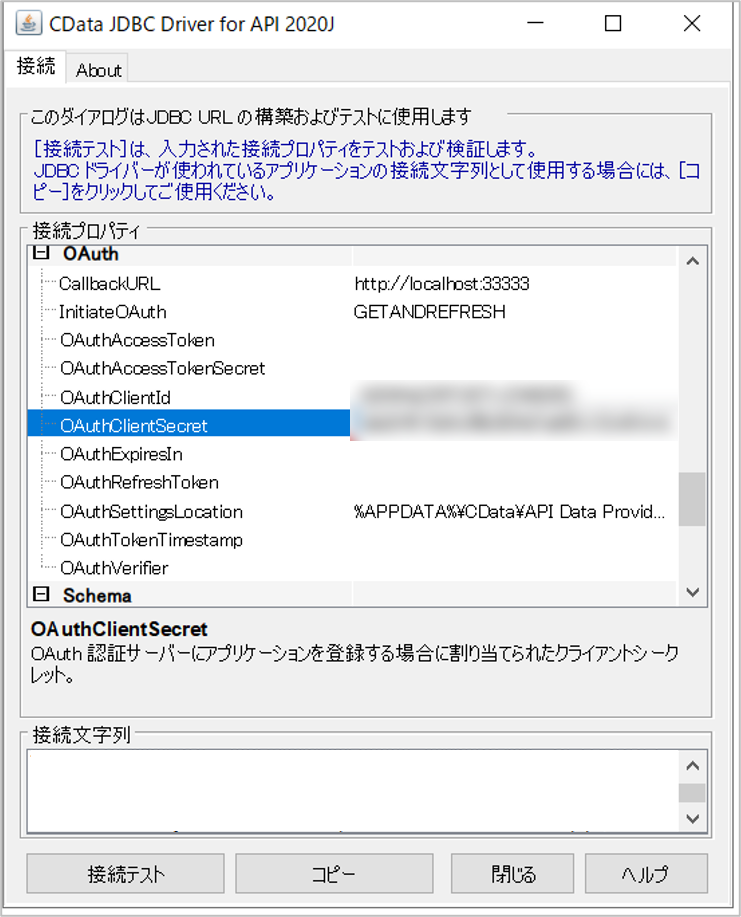
Task: Click the 閉じる button
Action: [x=512, y=874]
